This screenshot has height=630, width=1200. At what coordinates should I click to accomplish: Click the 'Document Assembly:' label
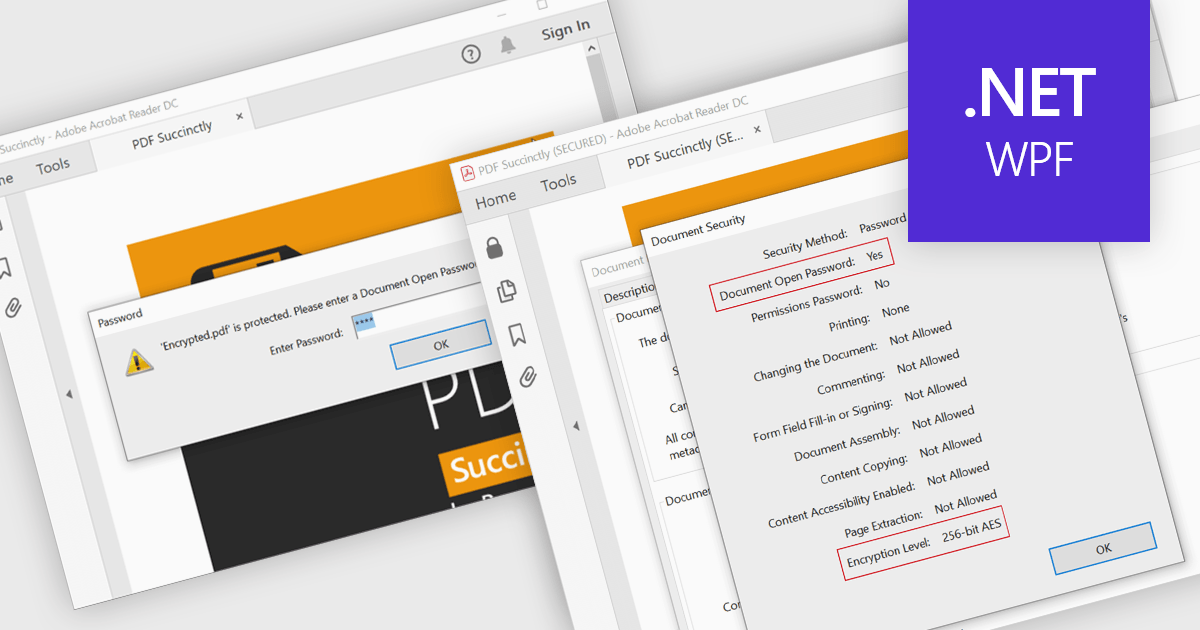pos(848,445)
